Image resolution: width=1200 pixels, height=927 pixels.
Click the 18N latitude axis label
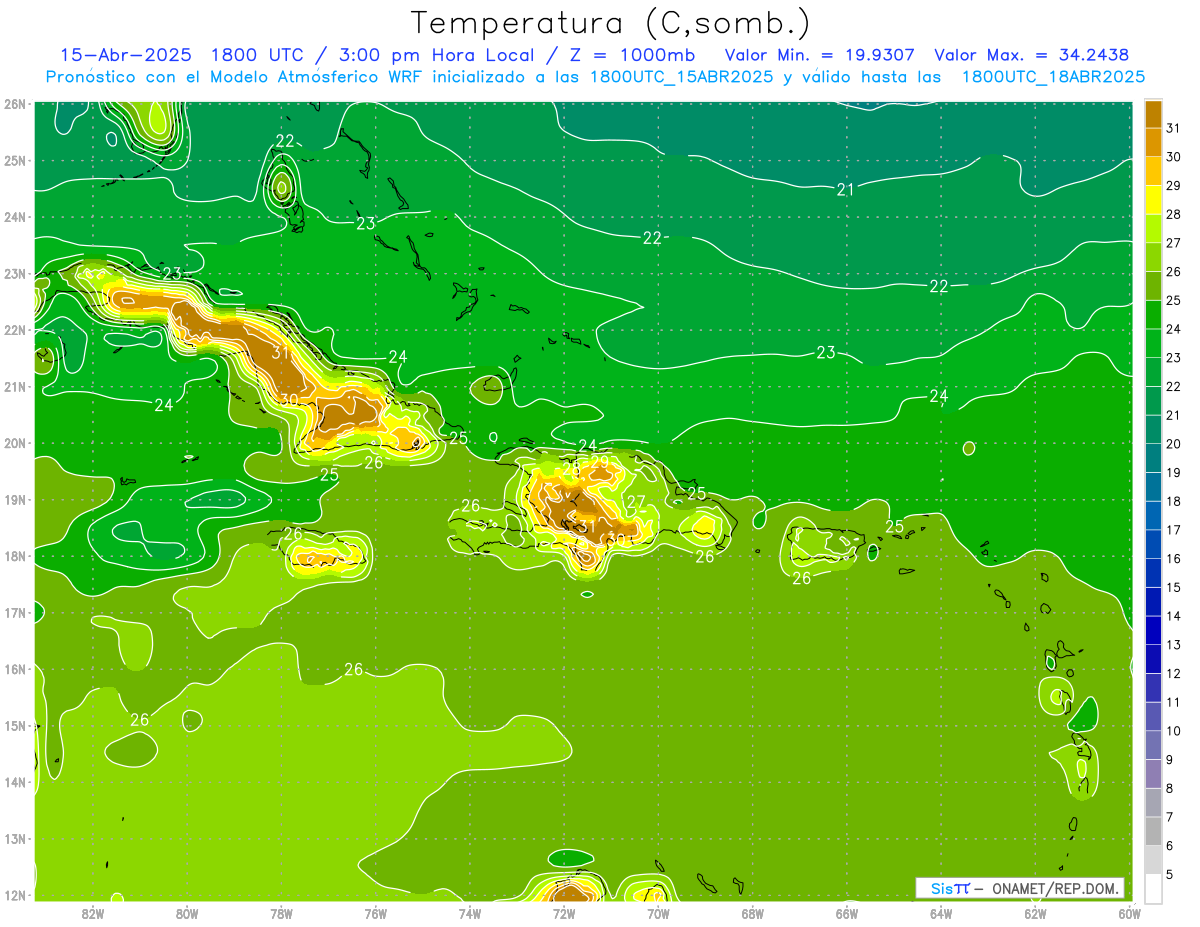click(15, 556)
